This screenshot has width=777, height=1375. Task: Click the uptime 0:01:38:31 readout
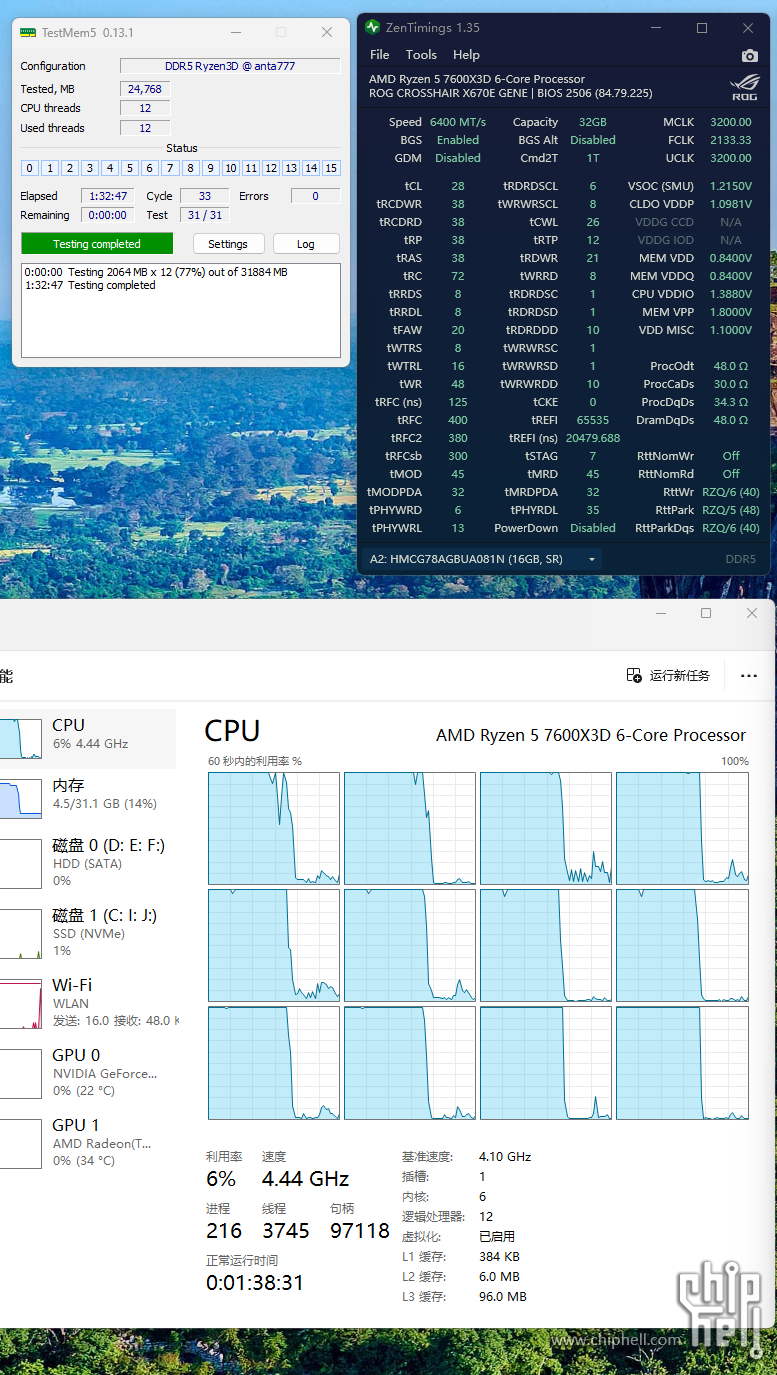(255, 1283)
